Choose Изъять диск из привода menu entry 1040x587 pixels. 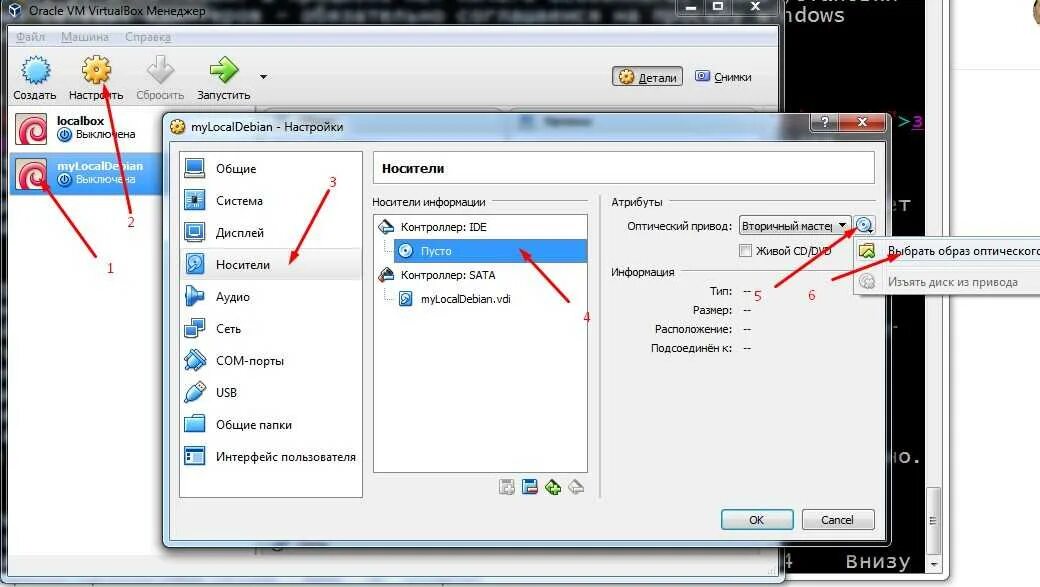(948, 281)
